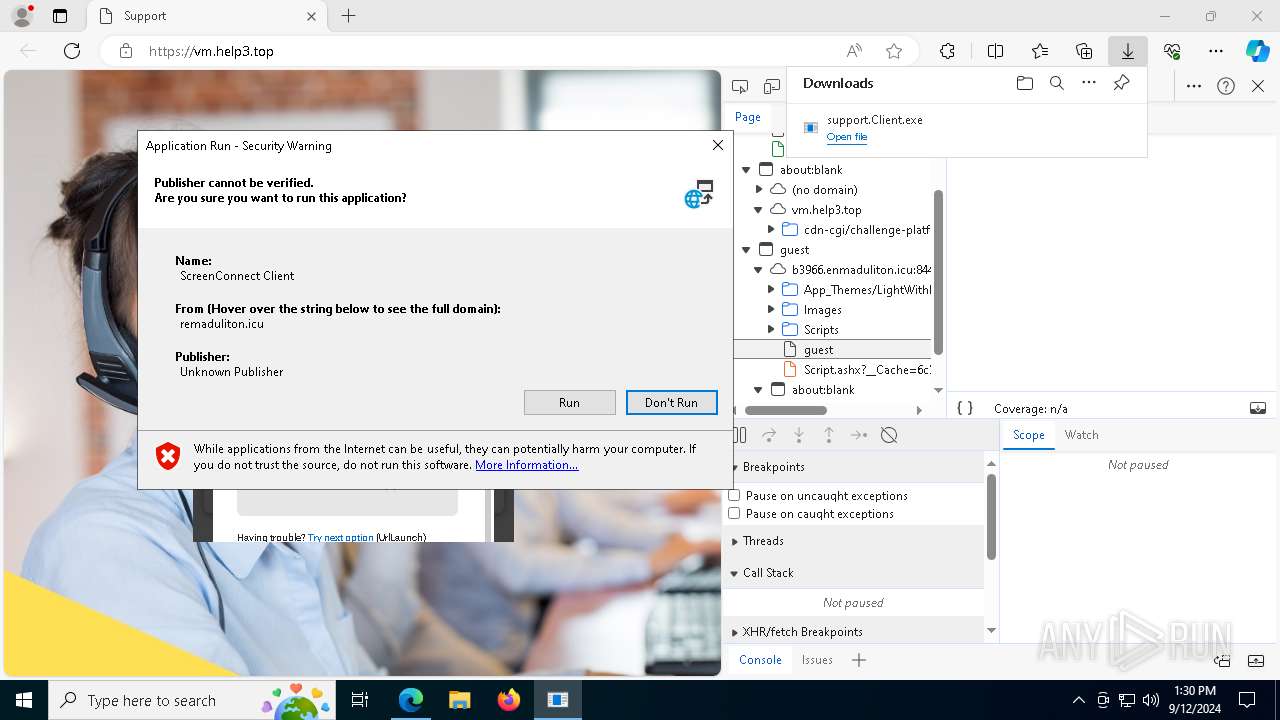Viewport: 1280px width, 720px height.
Task: Expand the App_Themes folder
Action: click(x=771, y=290)
